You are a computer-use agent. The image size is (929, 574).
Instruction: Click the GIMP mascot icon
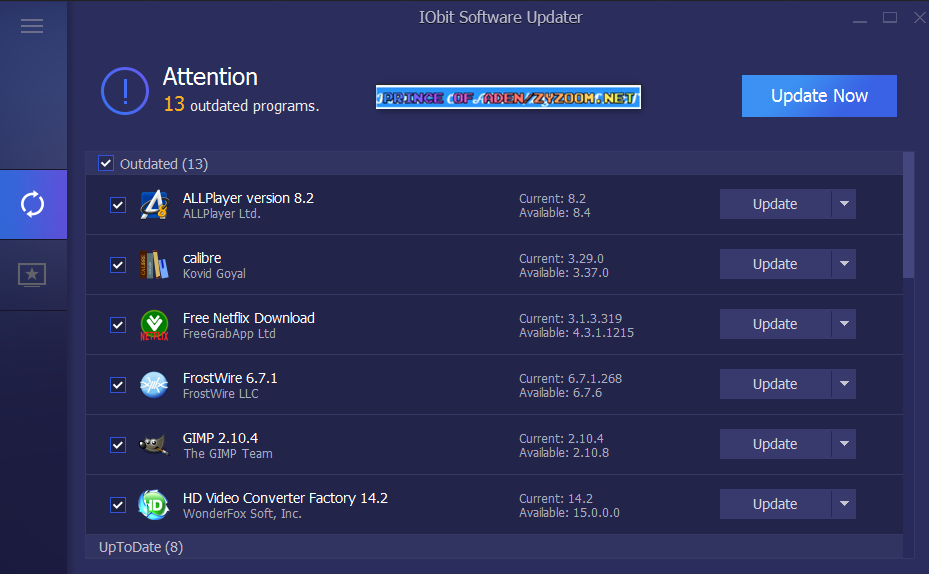pos(154,444)
